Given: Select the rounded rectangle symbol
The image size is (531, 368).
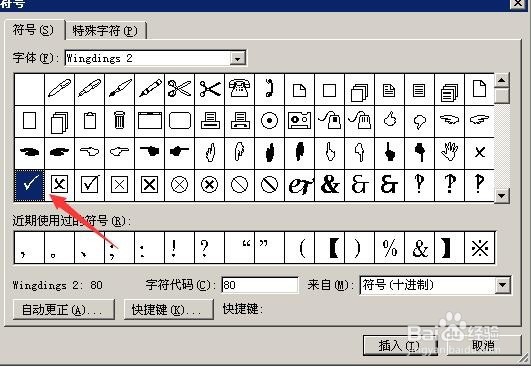Looking at the screenshot, I should click(179, 121).
